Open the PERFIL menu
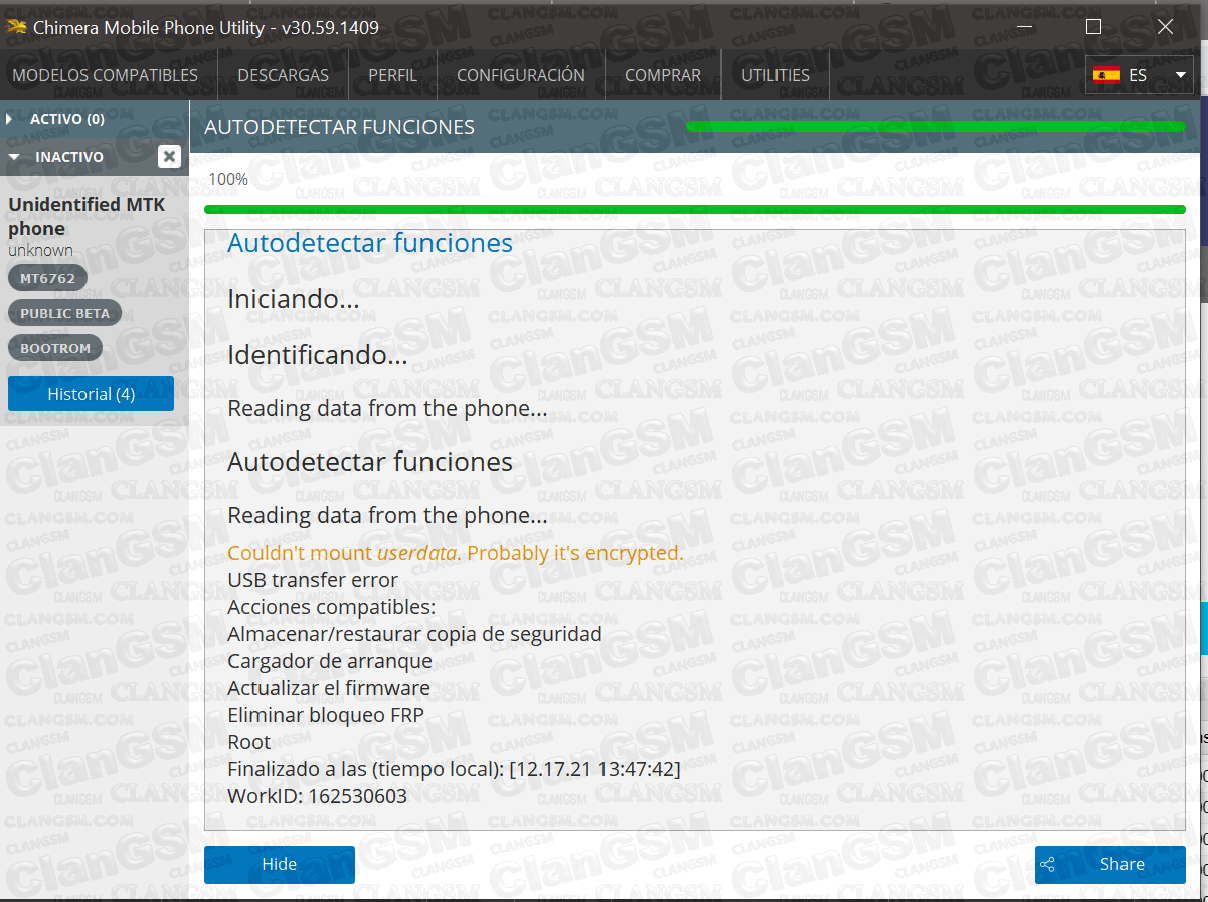The width and height of the screenshot is (1208, 902). point(392,75)
